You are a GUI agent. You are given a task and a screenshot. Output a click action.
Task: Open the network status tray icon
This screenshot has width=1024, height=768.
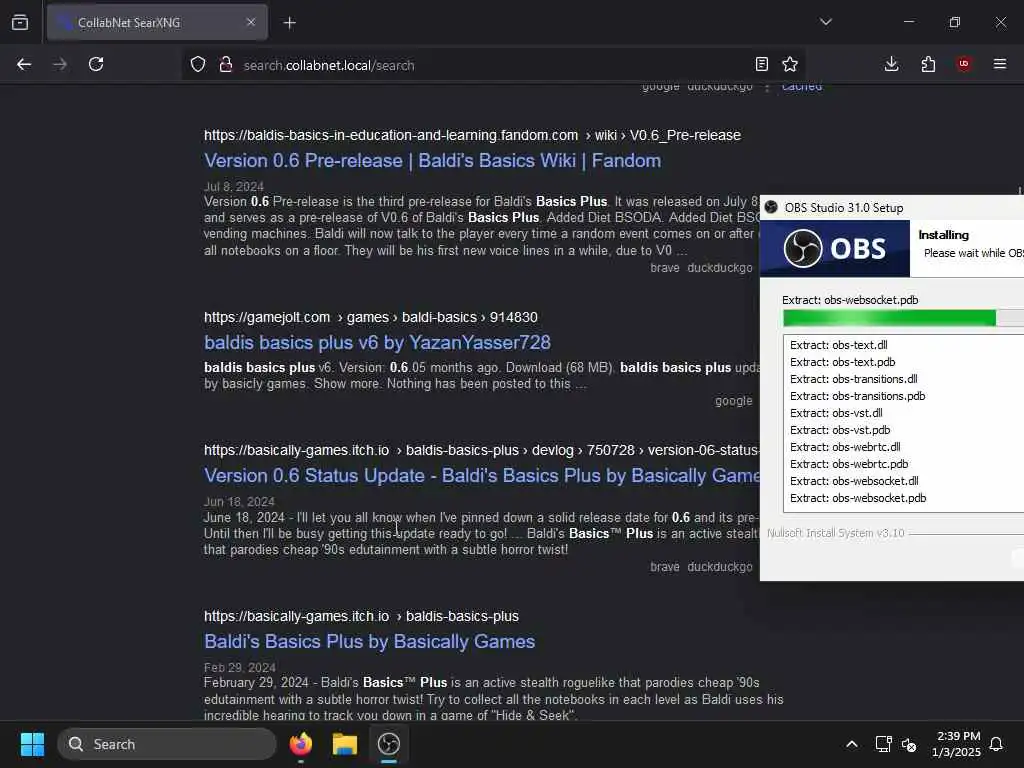(x=883, y=744)
